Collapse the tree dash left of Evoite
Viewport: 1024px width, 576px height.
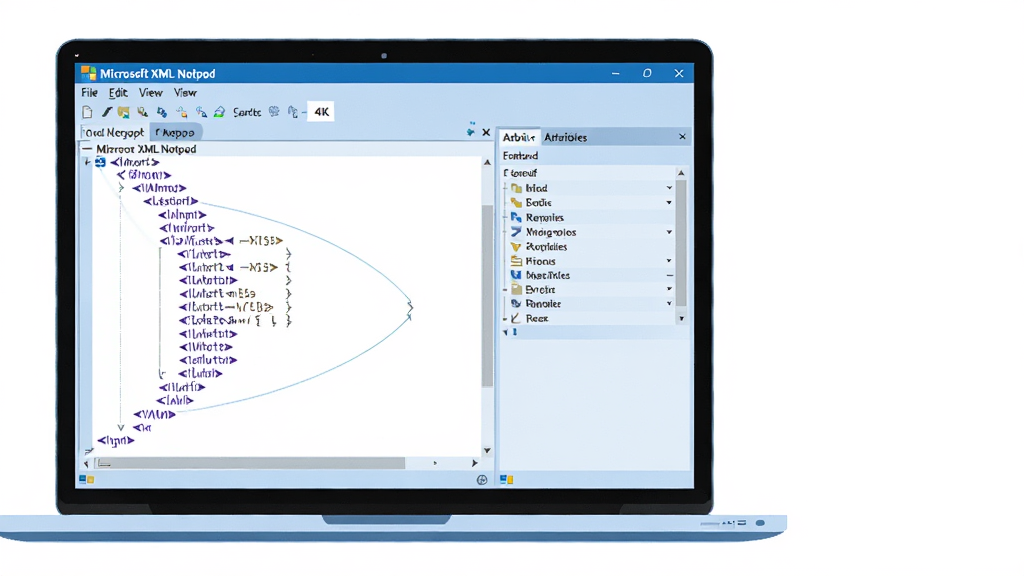click(505, 289)
